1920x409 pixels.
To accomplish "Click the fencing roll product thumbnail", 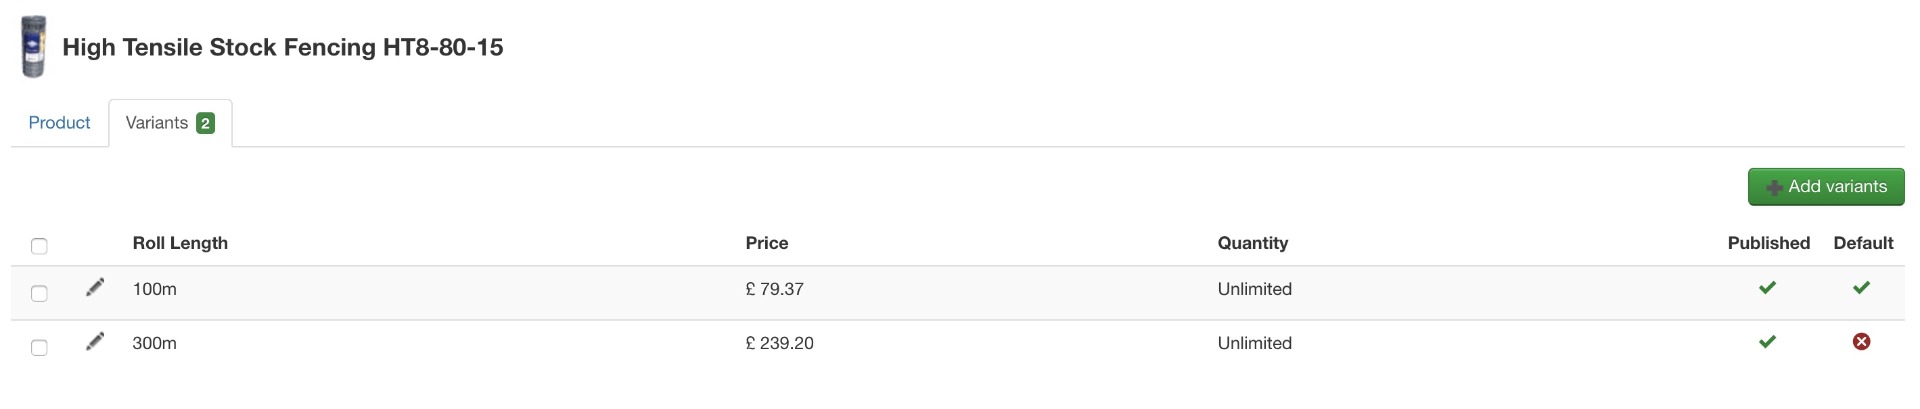I will click(33, 47).
